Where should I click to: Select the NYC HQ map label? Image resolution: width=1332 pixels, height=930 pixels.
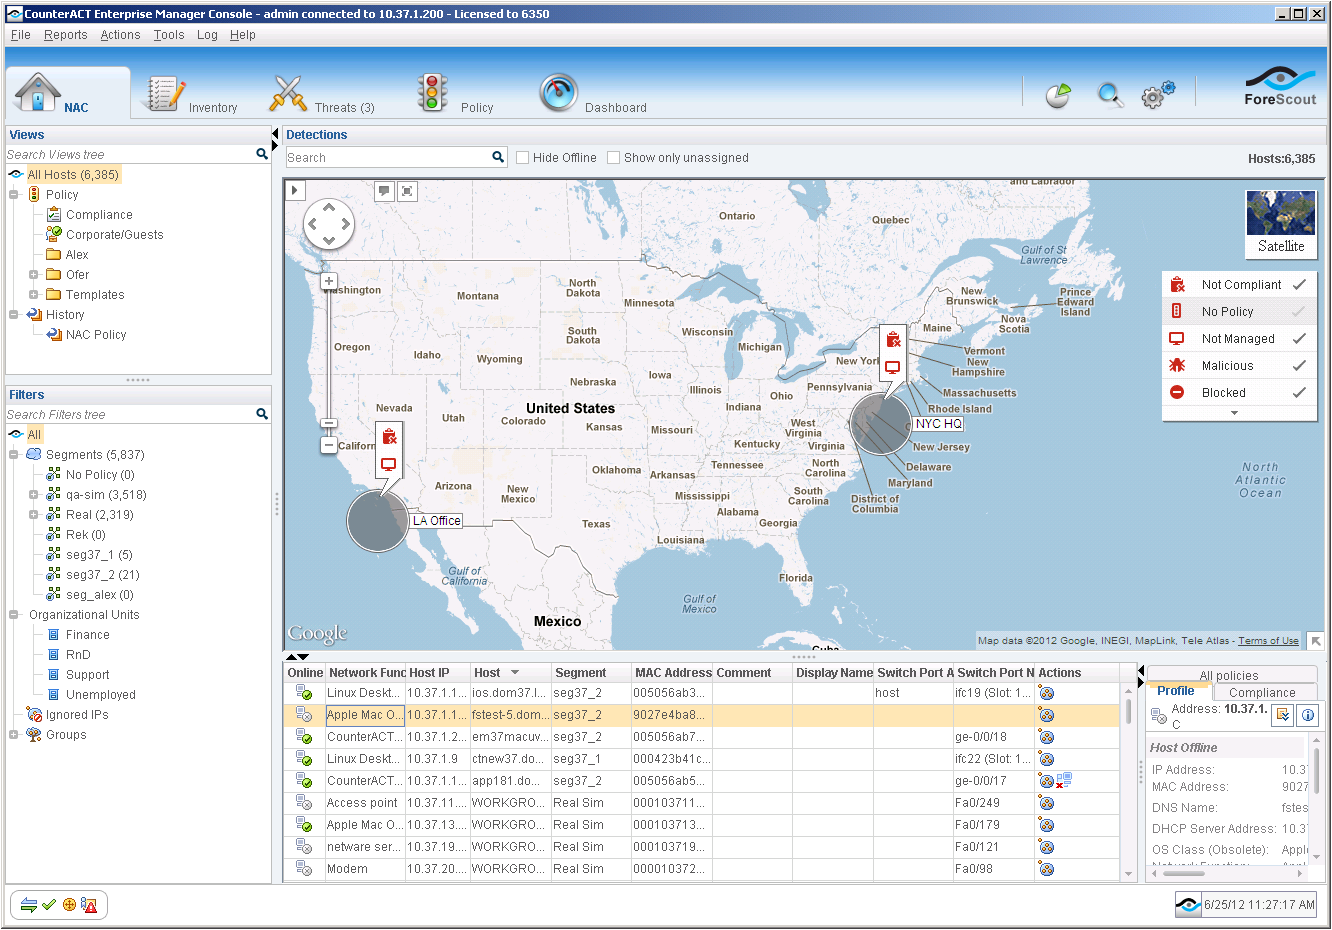click(938, 423)
